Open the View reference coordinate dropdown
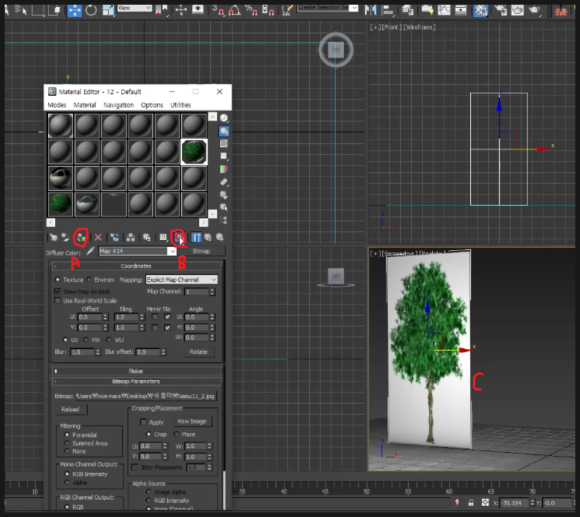The width and height of the screenshot is (580, 517). [135, 8]
